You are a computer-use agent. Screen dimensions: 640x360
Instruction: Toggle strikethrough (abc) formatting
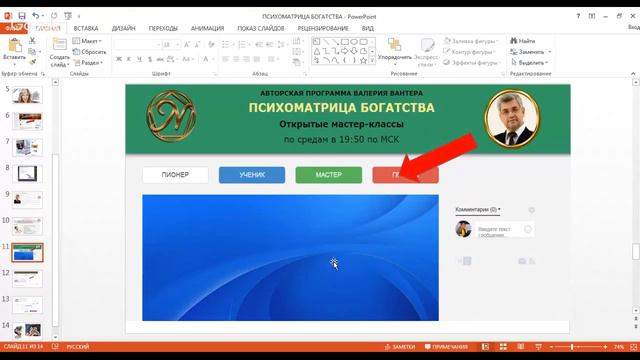(160, 59)
